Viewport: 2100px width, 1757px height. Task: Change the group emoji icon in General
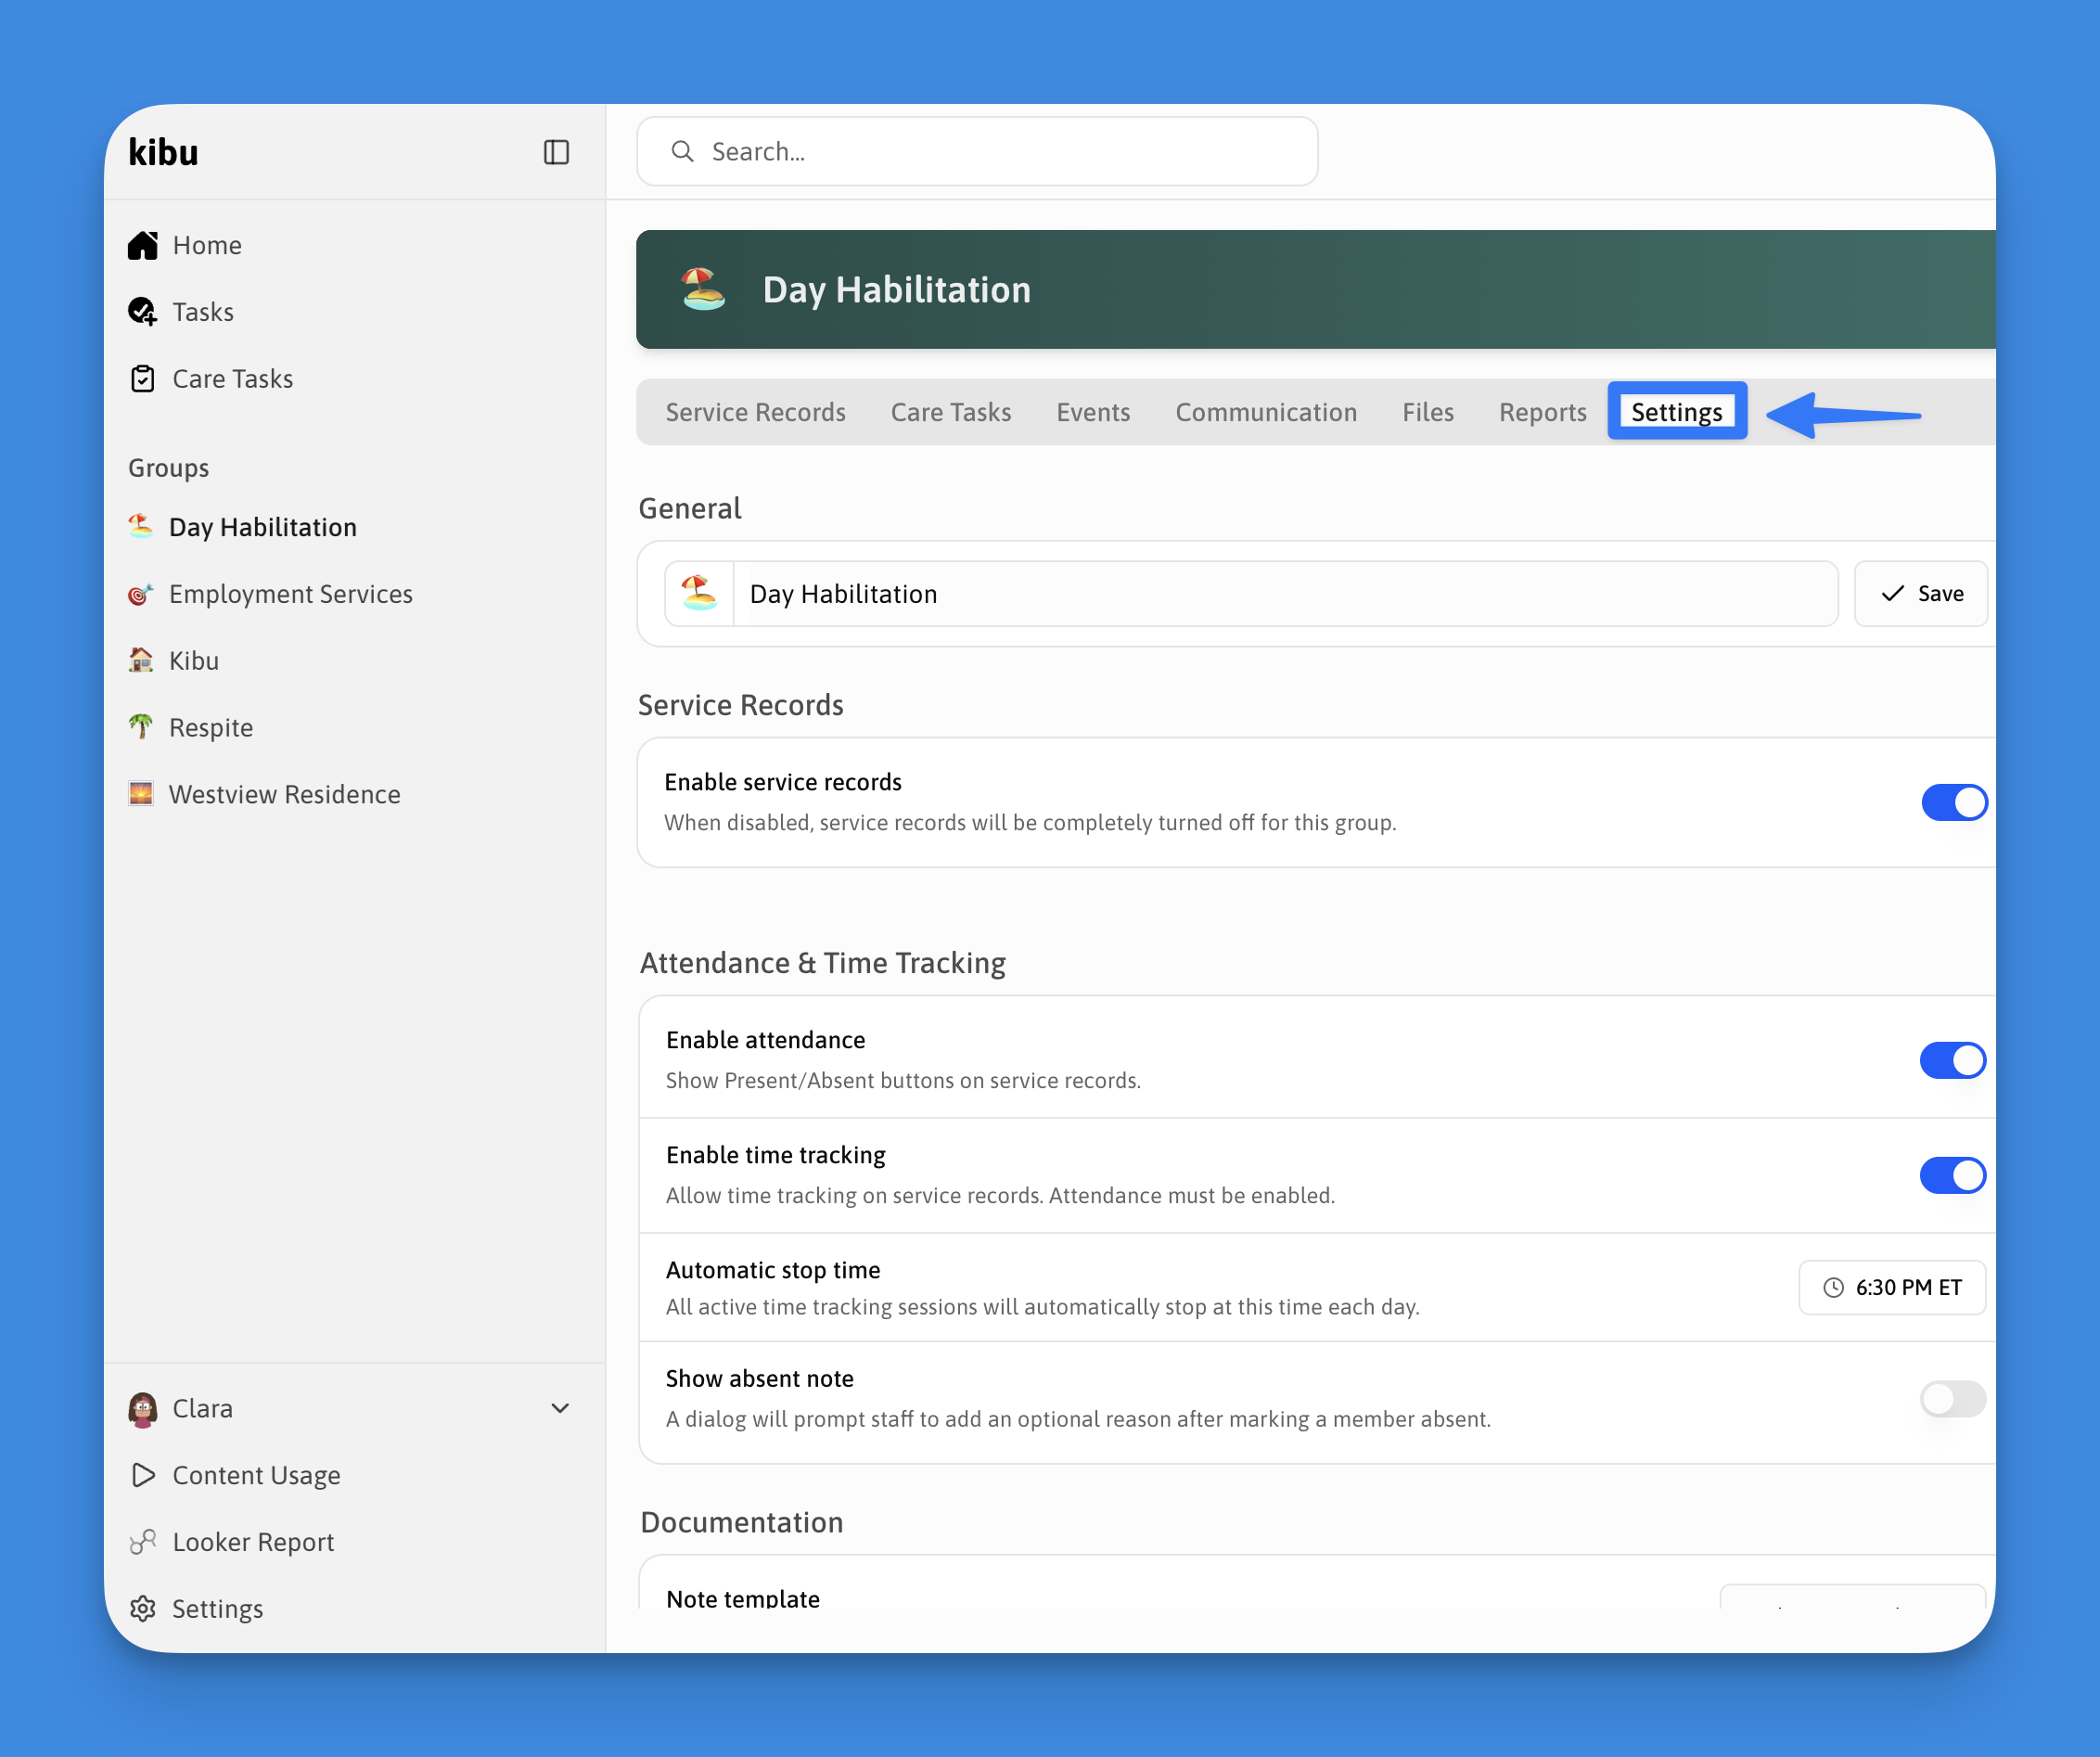[x=699, y=594]
